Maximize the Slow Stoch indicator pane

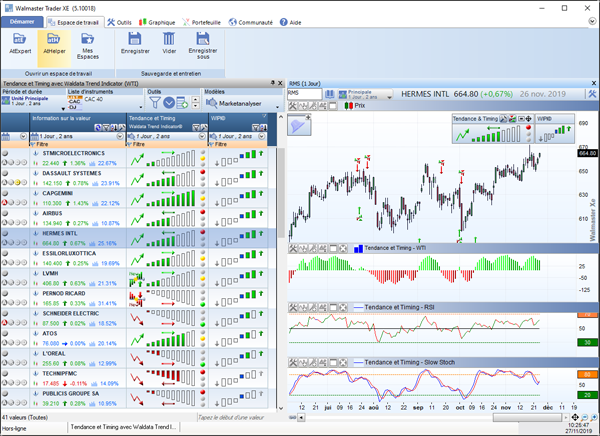(x=333, y=363)
